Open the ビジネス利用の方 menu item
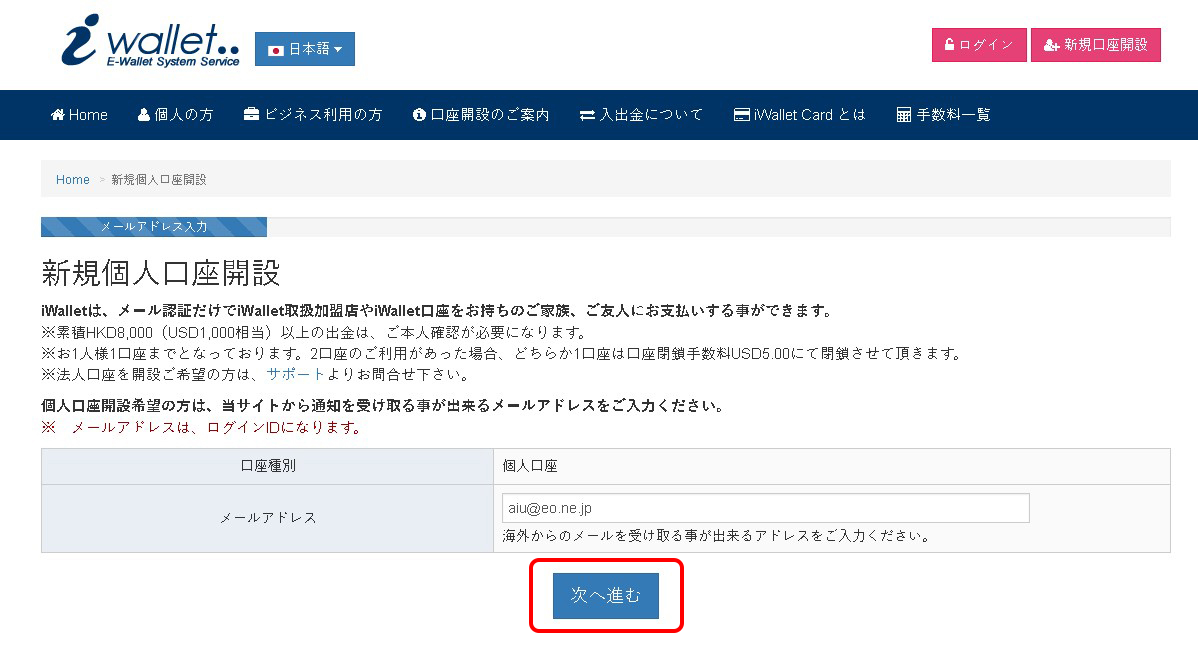 click(313, 115)
